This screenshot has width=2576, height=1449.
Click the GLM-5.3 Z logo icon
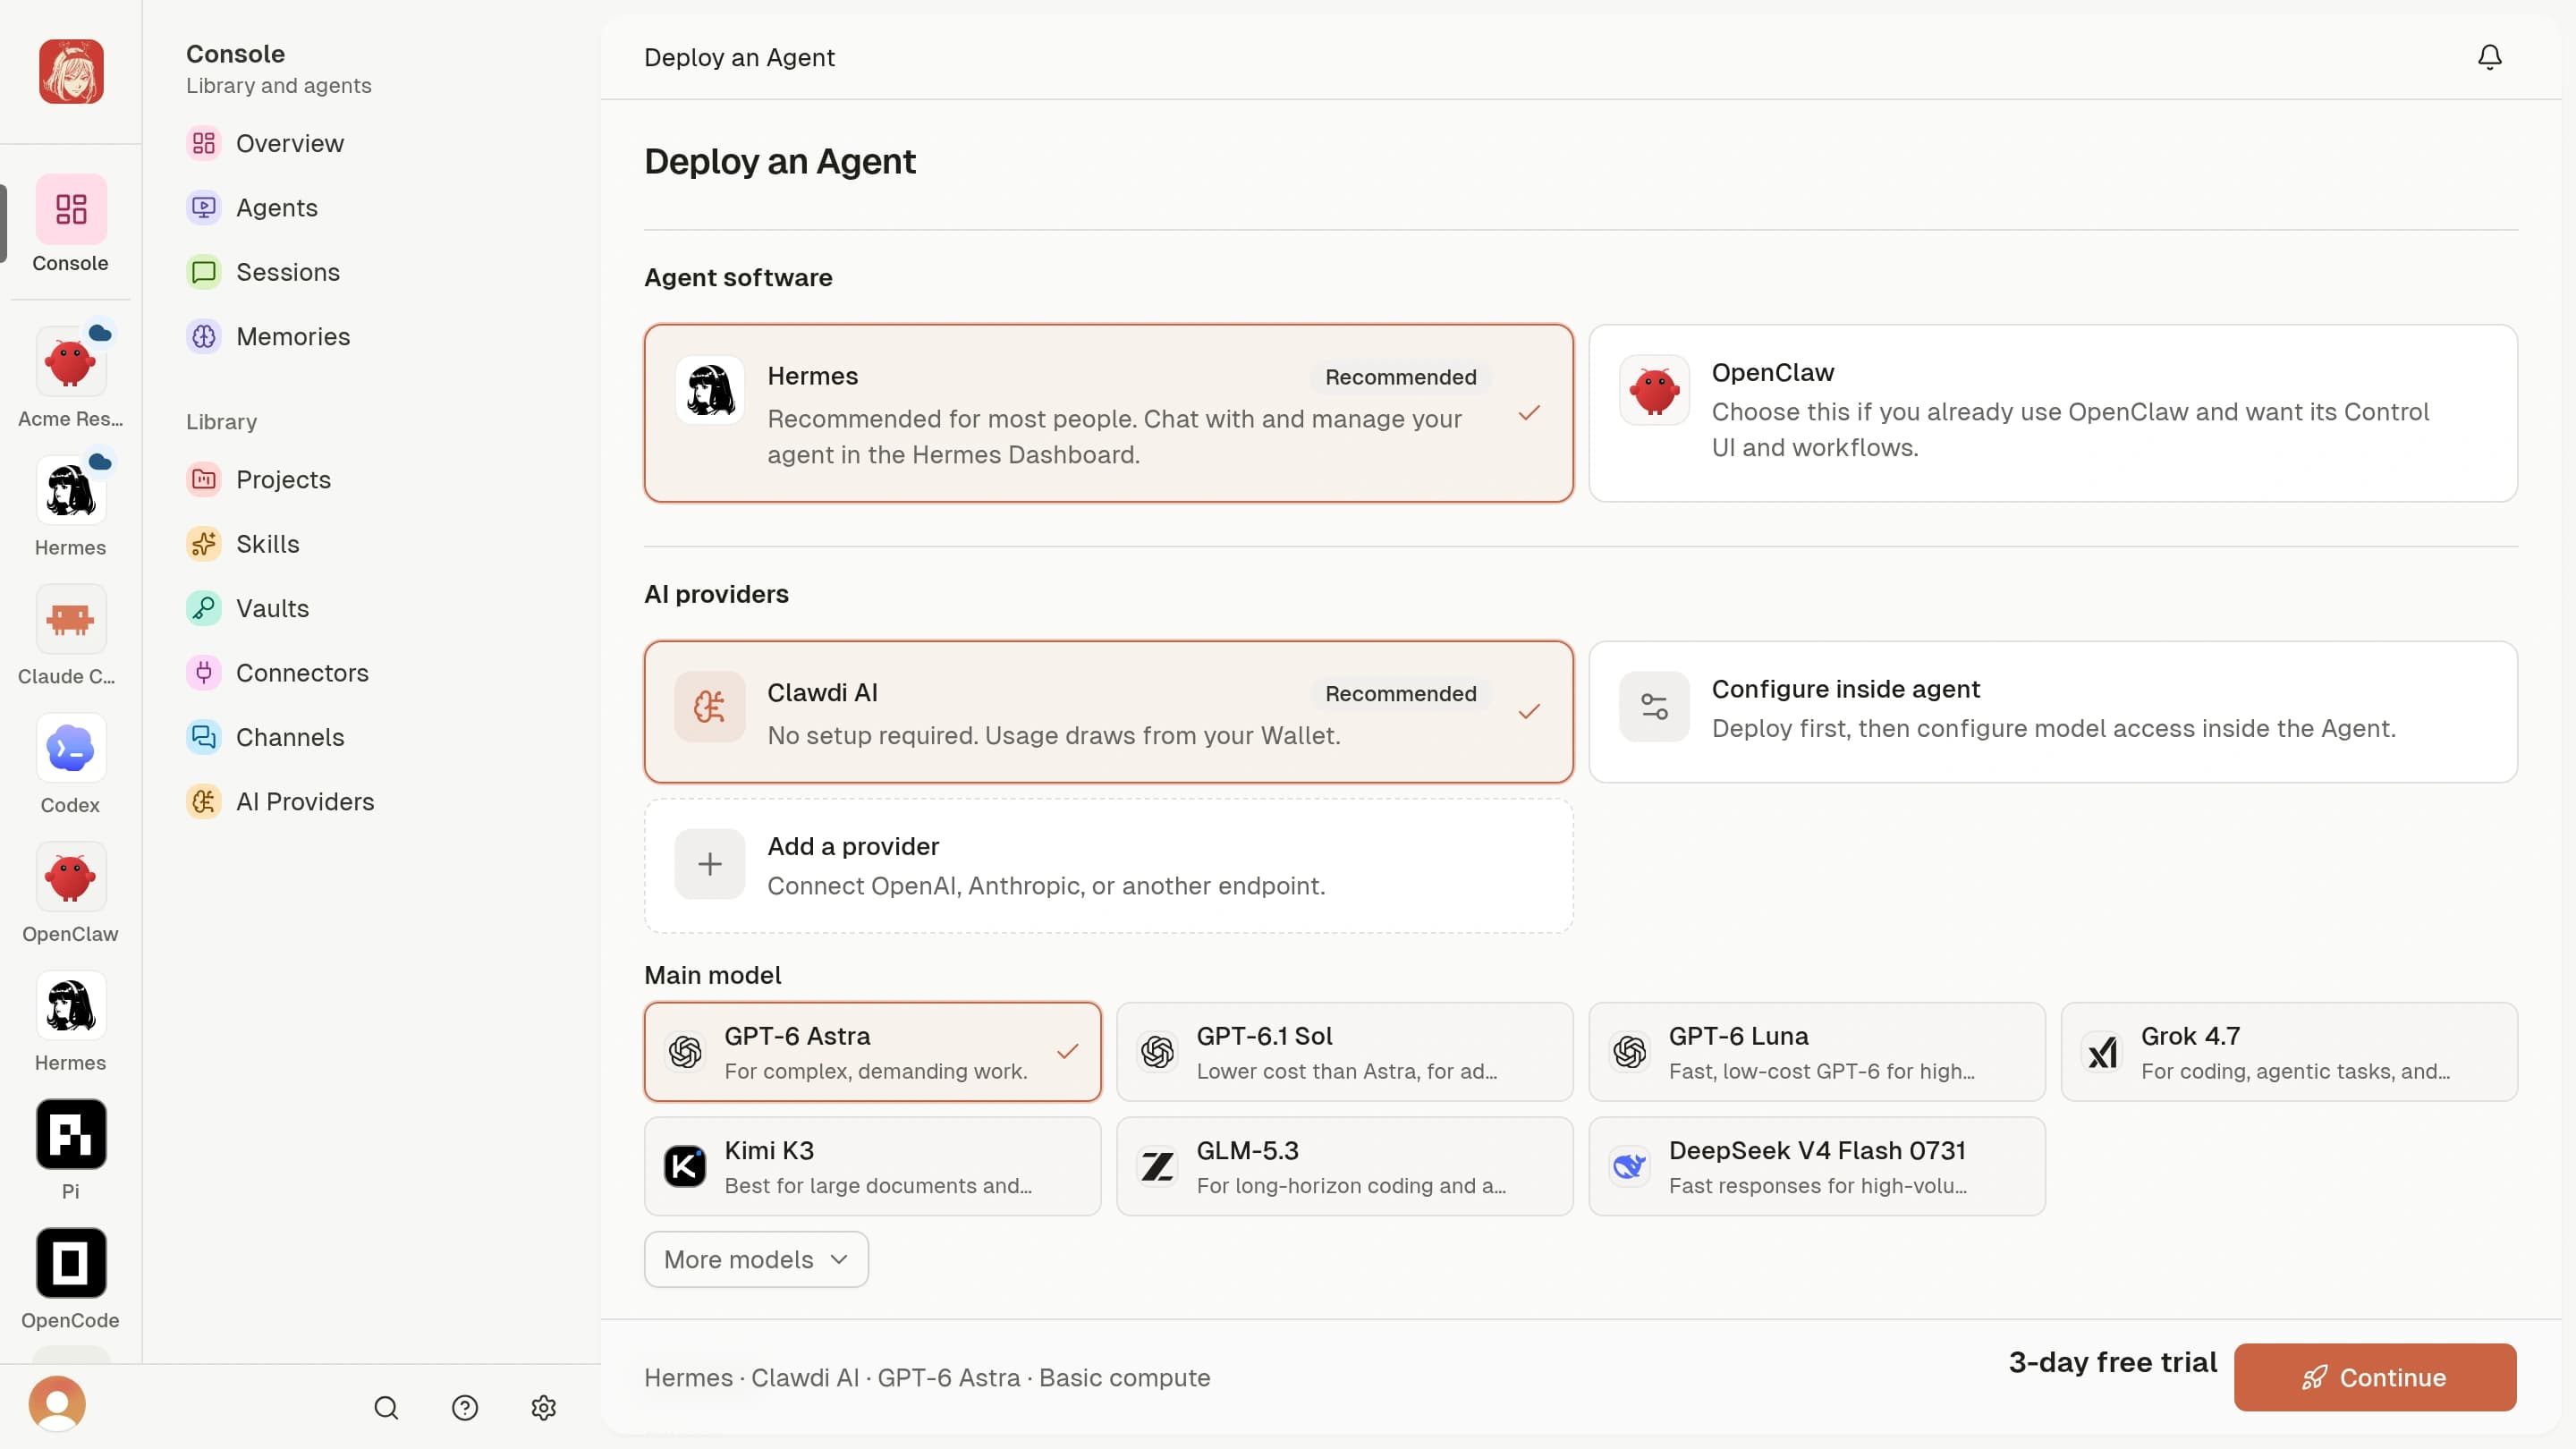[x=1157, y=1166]
